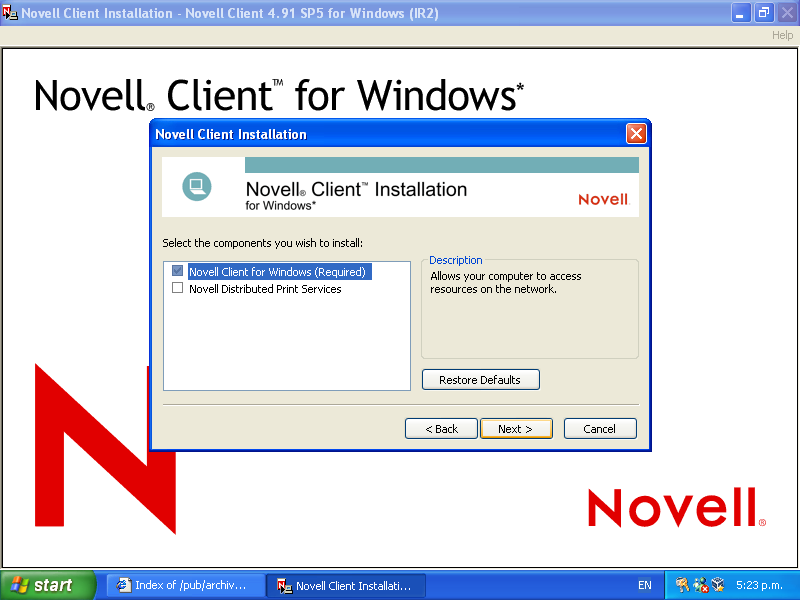Click the Restore Defaults button
The image size is (800, 600).
pos(481,380)
